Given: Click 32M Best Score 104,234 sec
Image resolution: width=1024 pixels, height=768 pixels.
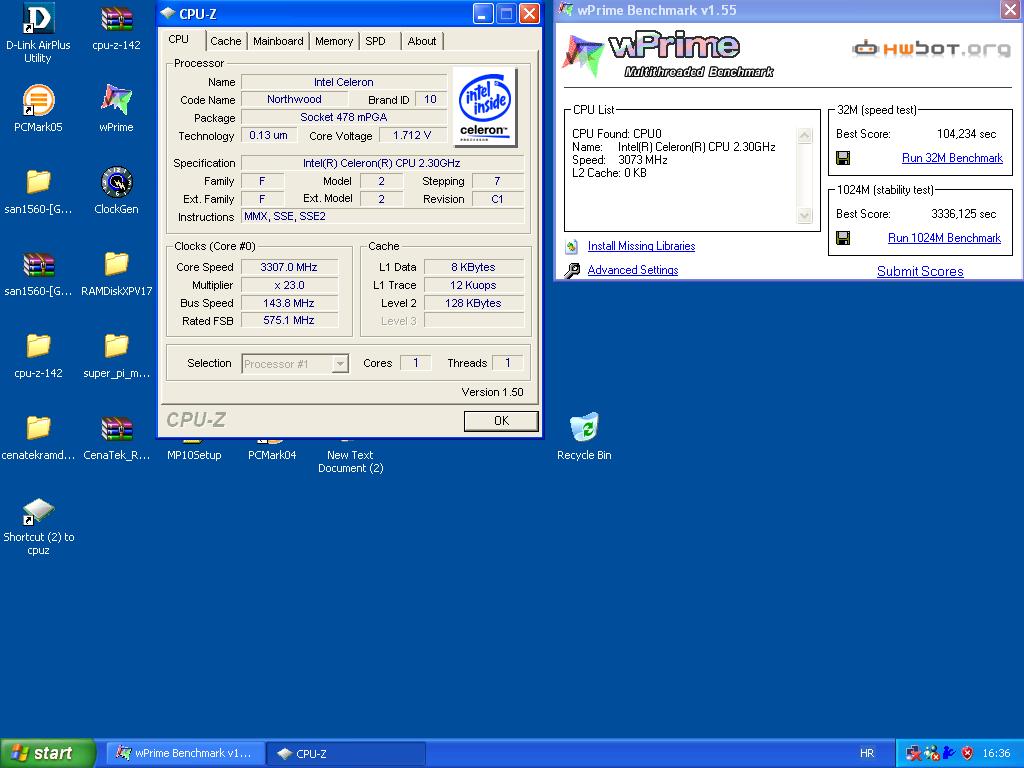Looking at the screenshot, I should [x=967, y=134].
